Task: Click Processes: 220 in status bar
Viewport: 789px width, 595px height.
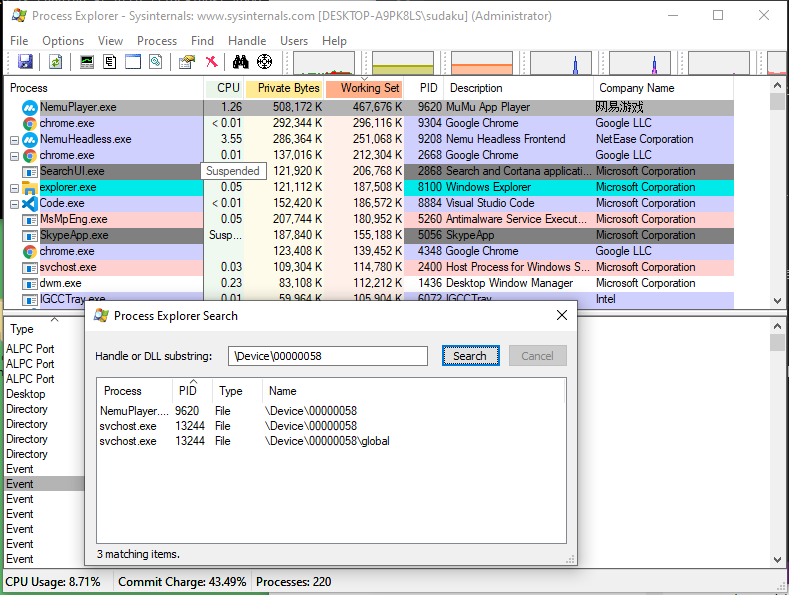Action: [x=293, y=582]
